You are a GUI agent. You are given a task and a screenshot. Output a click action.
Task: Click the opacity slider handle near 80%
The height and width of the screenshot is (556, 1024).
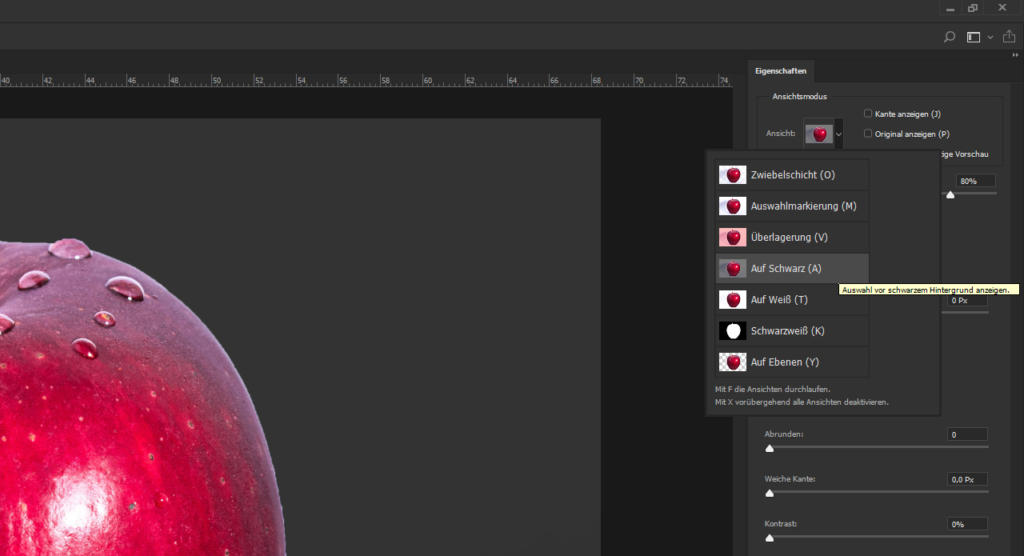click(x=950, y=195)
